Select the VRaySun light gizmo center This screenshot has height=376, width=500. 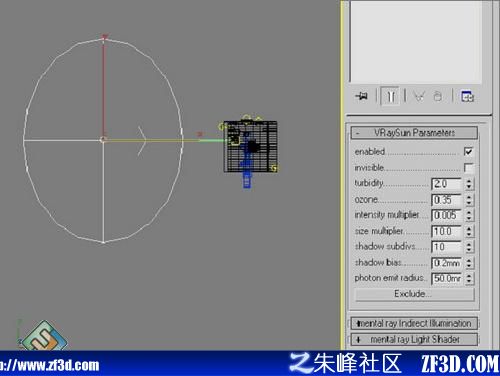pyautogui.click(x=103, y=140)
